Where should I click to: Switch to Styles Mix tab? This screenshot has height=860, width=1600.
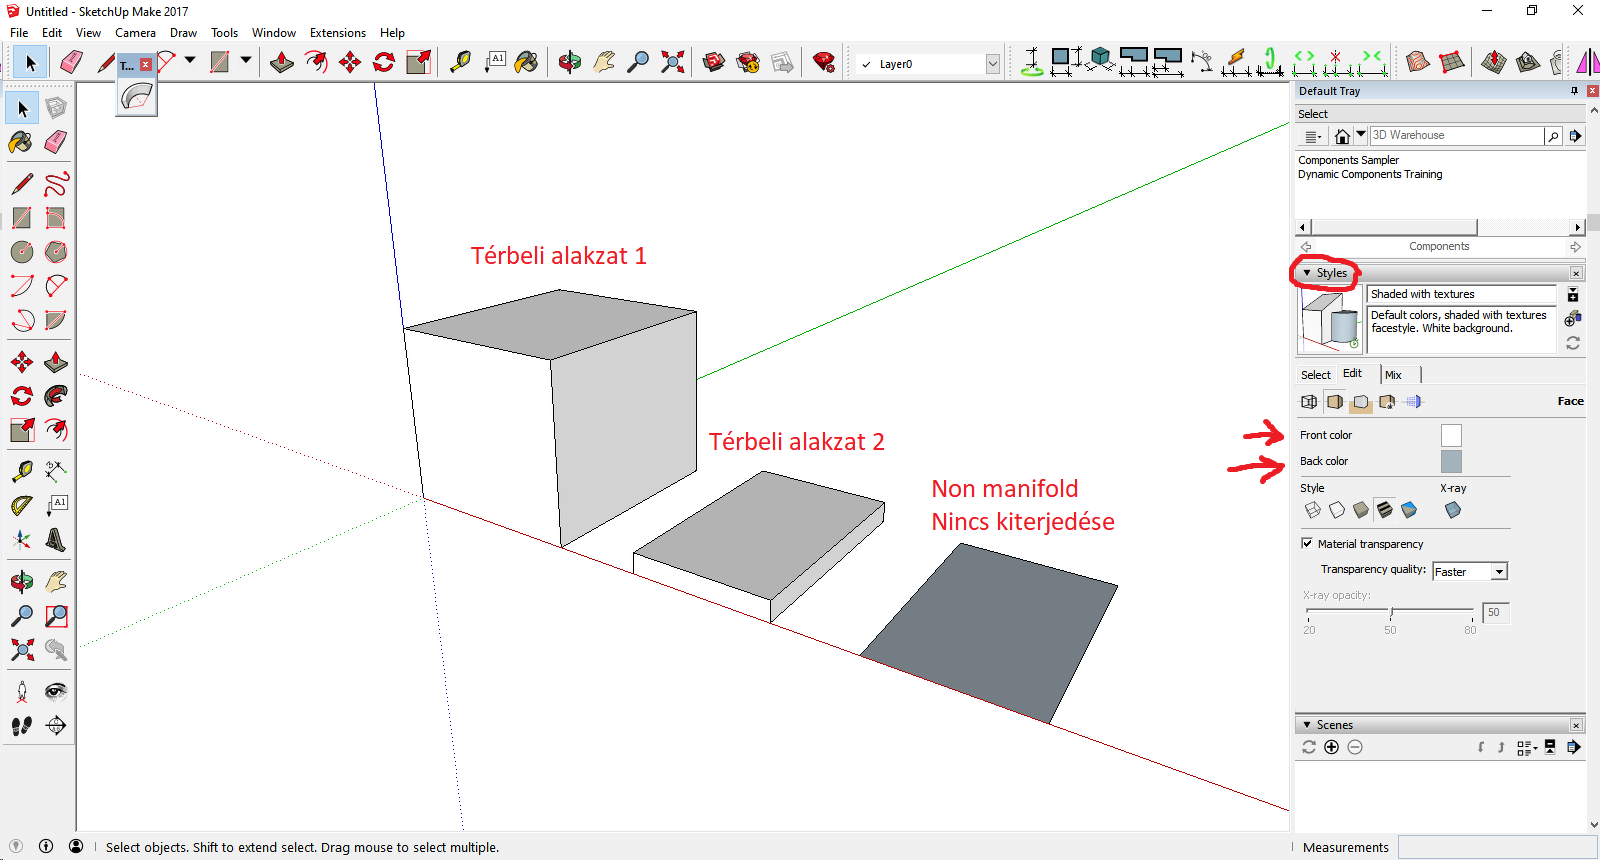[x=1393, y=375]
